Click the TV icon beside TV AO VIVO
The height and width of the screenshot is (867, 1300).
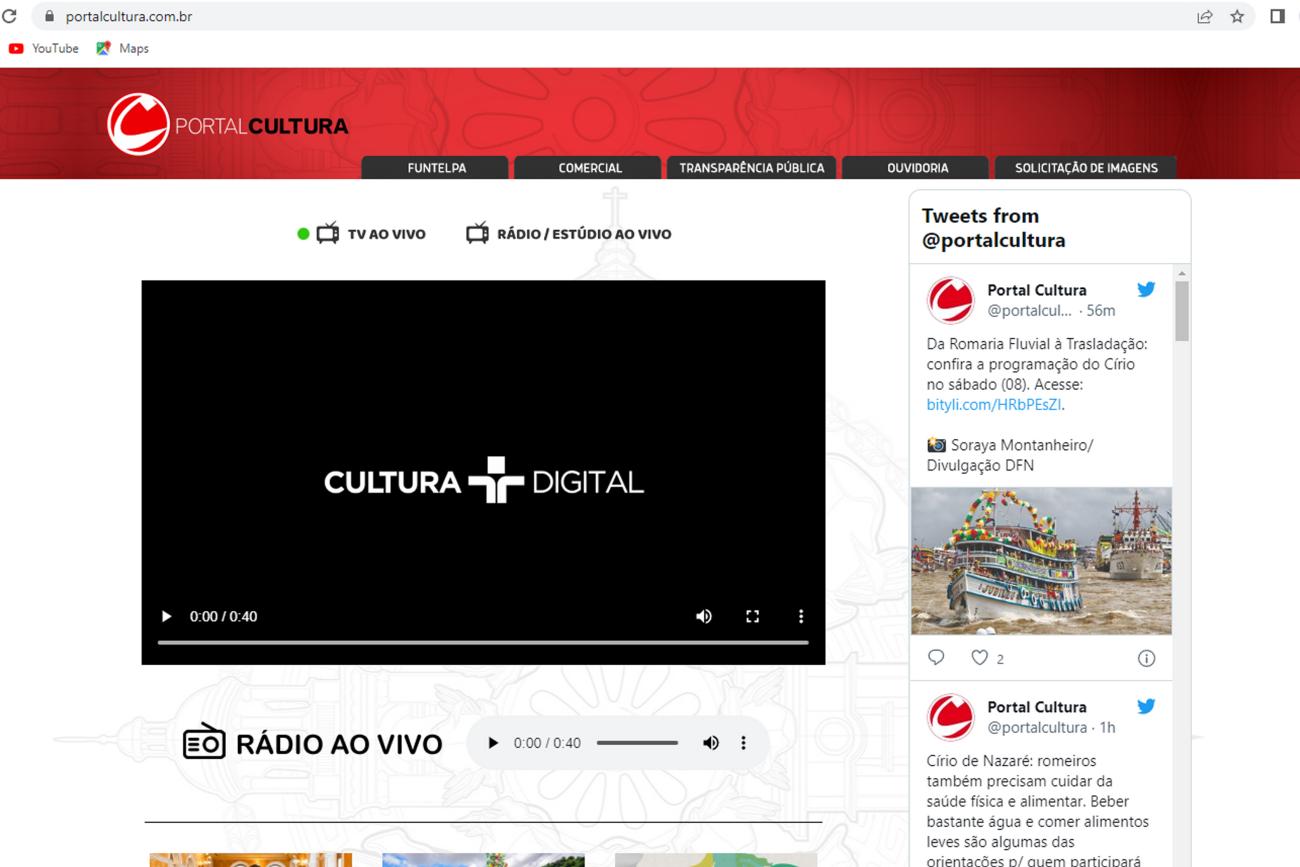point(328,234)
